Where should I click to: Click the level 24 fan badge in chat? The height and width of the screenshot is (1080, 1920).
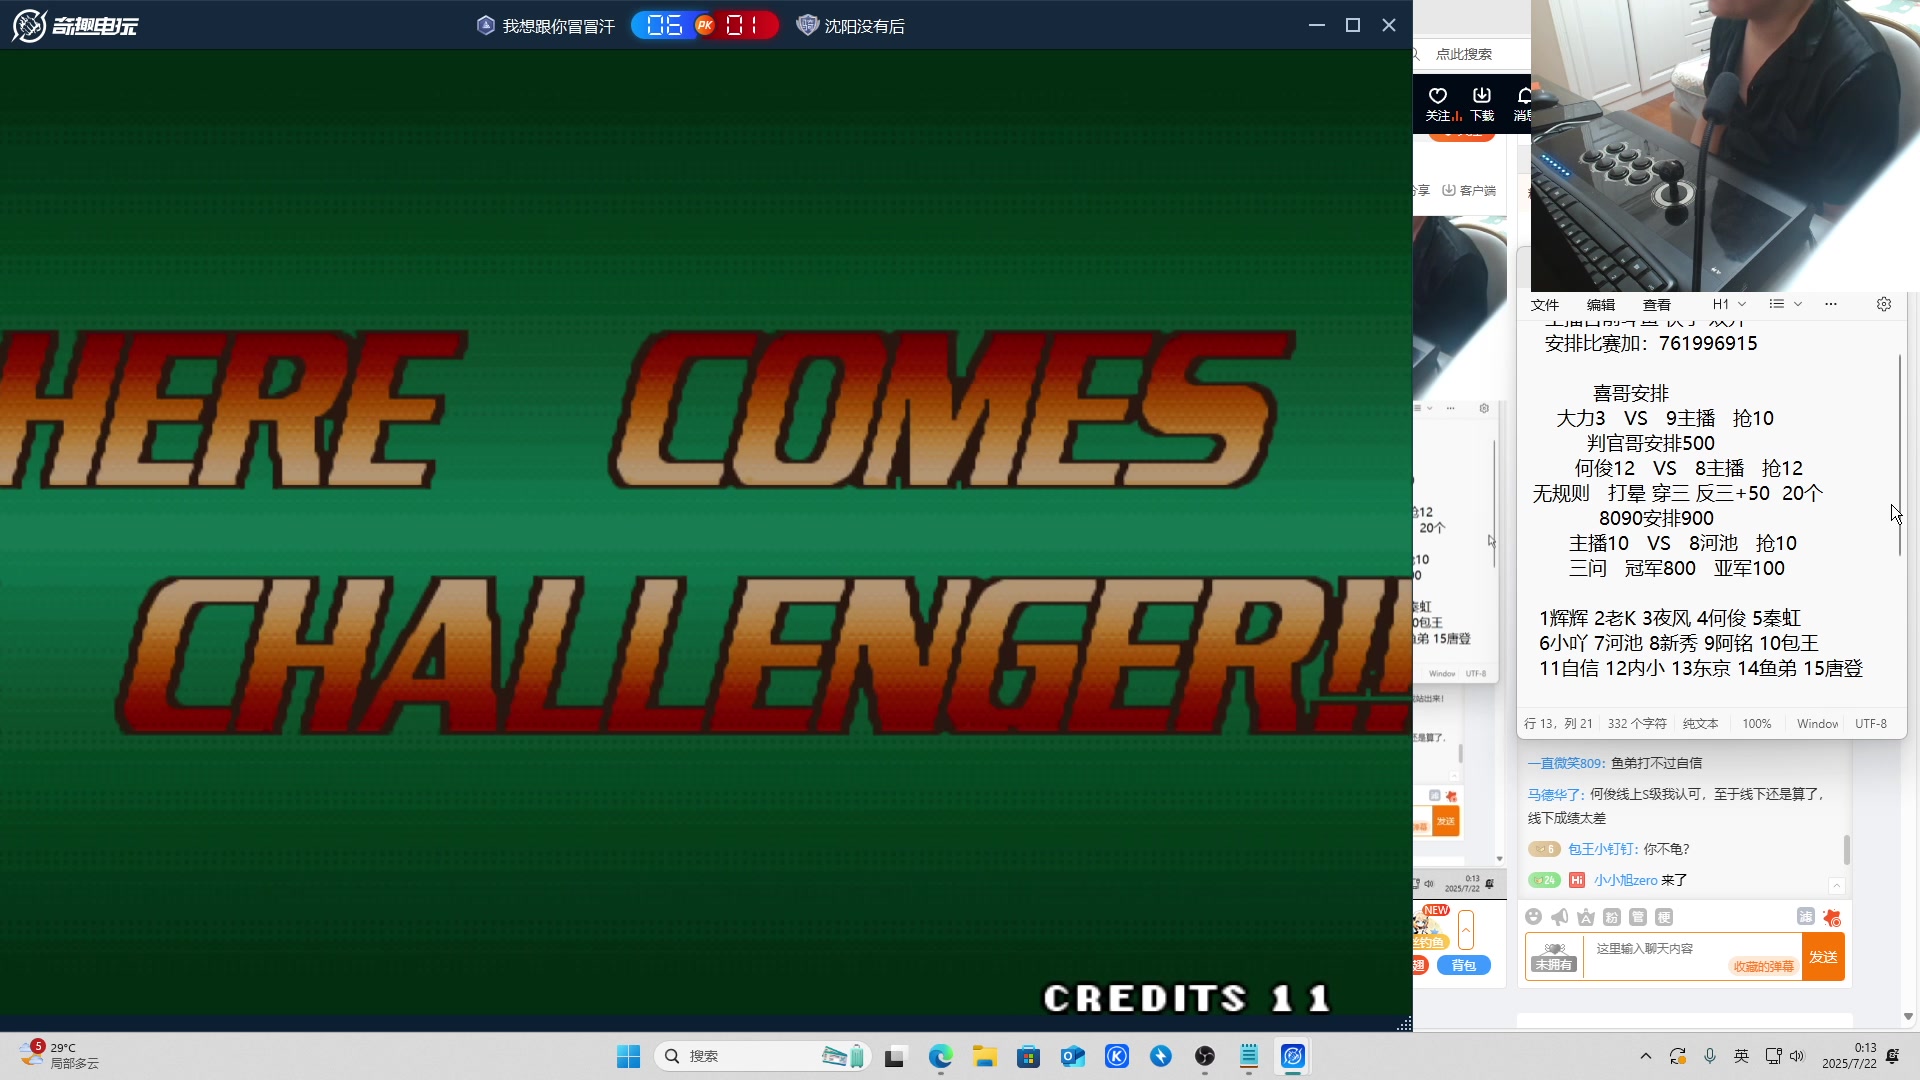[x=1544, y=880]
